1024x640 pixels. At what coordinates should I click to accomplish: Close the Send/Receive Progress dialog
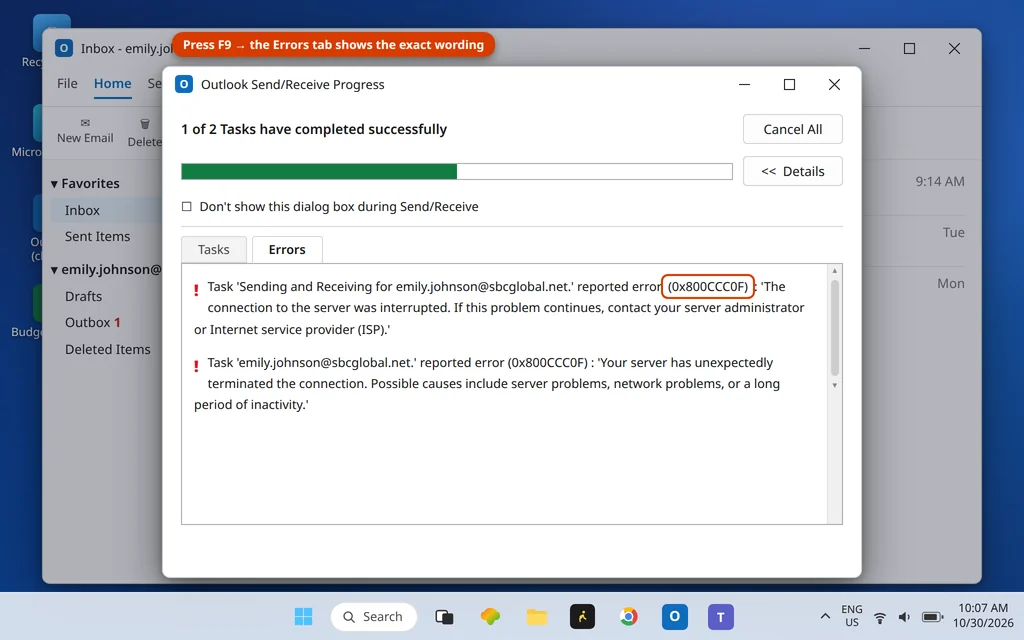pyautogui.click(x=834, y=84)
